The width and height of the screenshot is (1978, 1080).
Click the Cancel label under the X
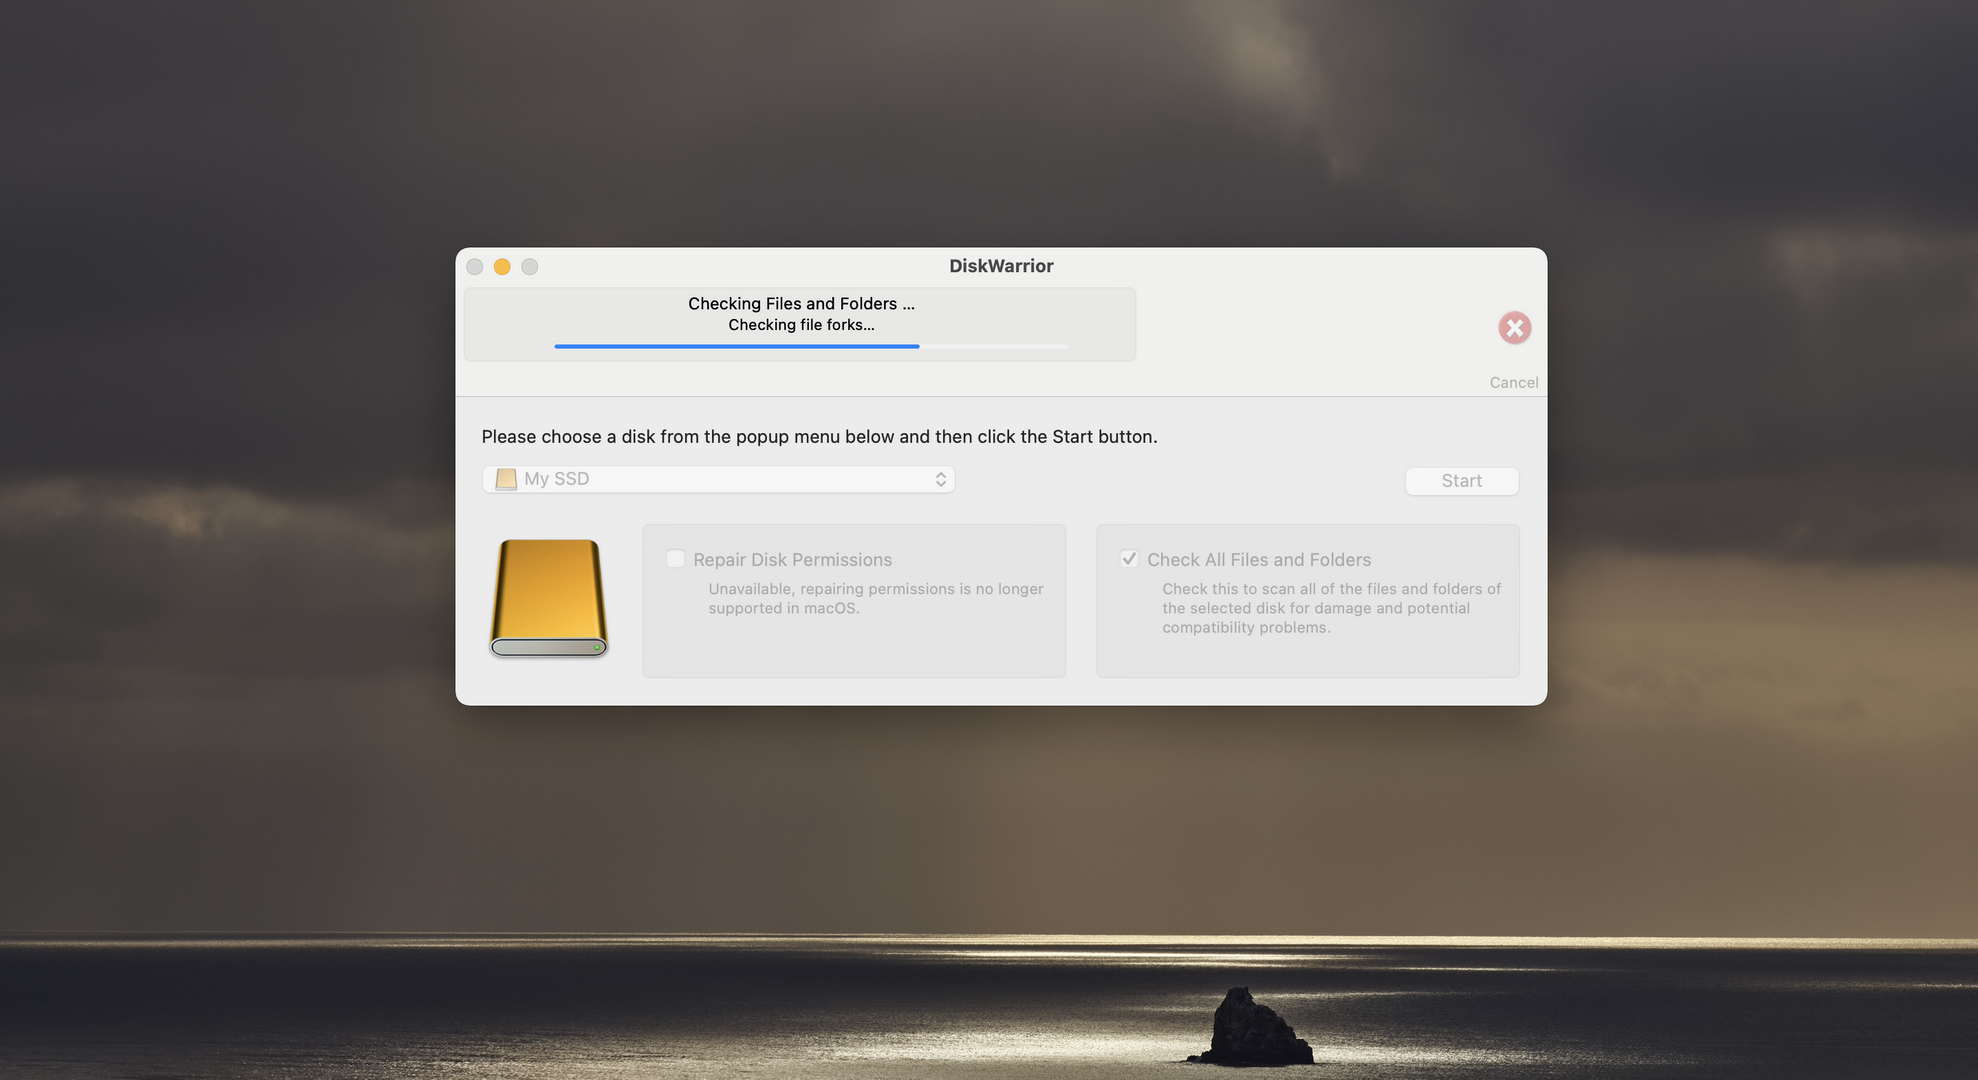click(1513, 383)
